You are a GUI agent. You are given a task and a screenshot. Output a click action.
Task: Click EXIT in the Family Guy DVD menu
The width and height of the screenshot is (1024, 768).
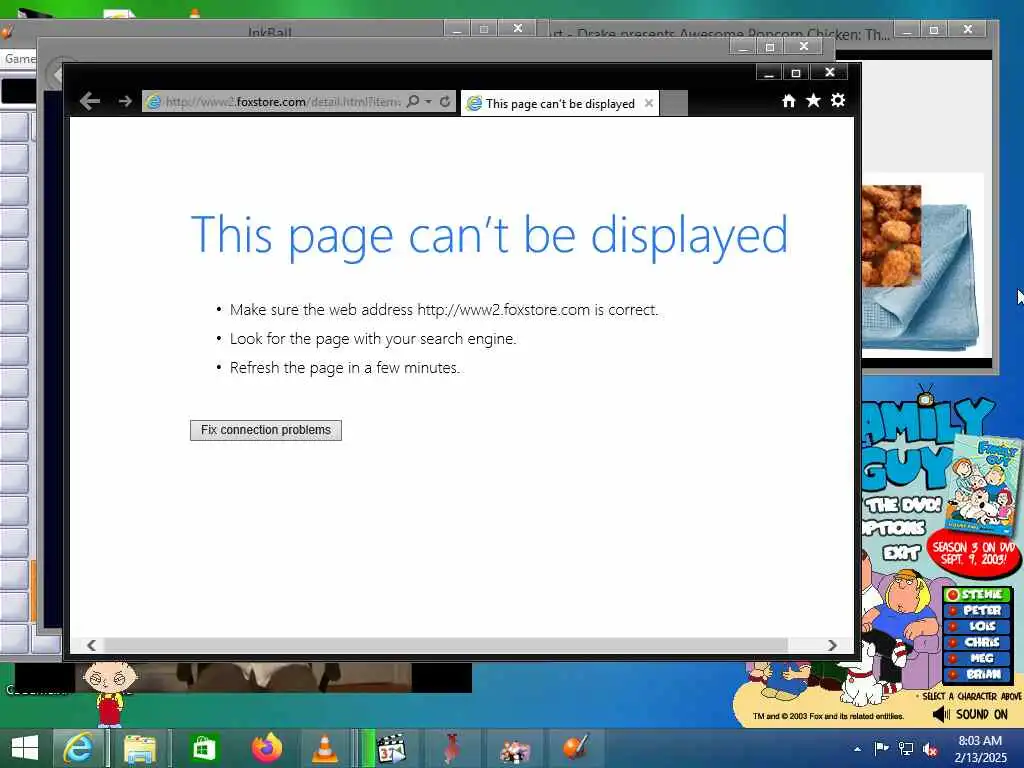[901, 553]
